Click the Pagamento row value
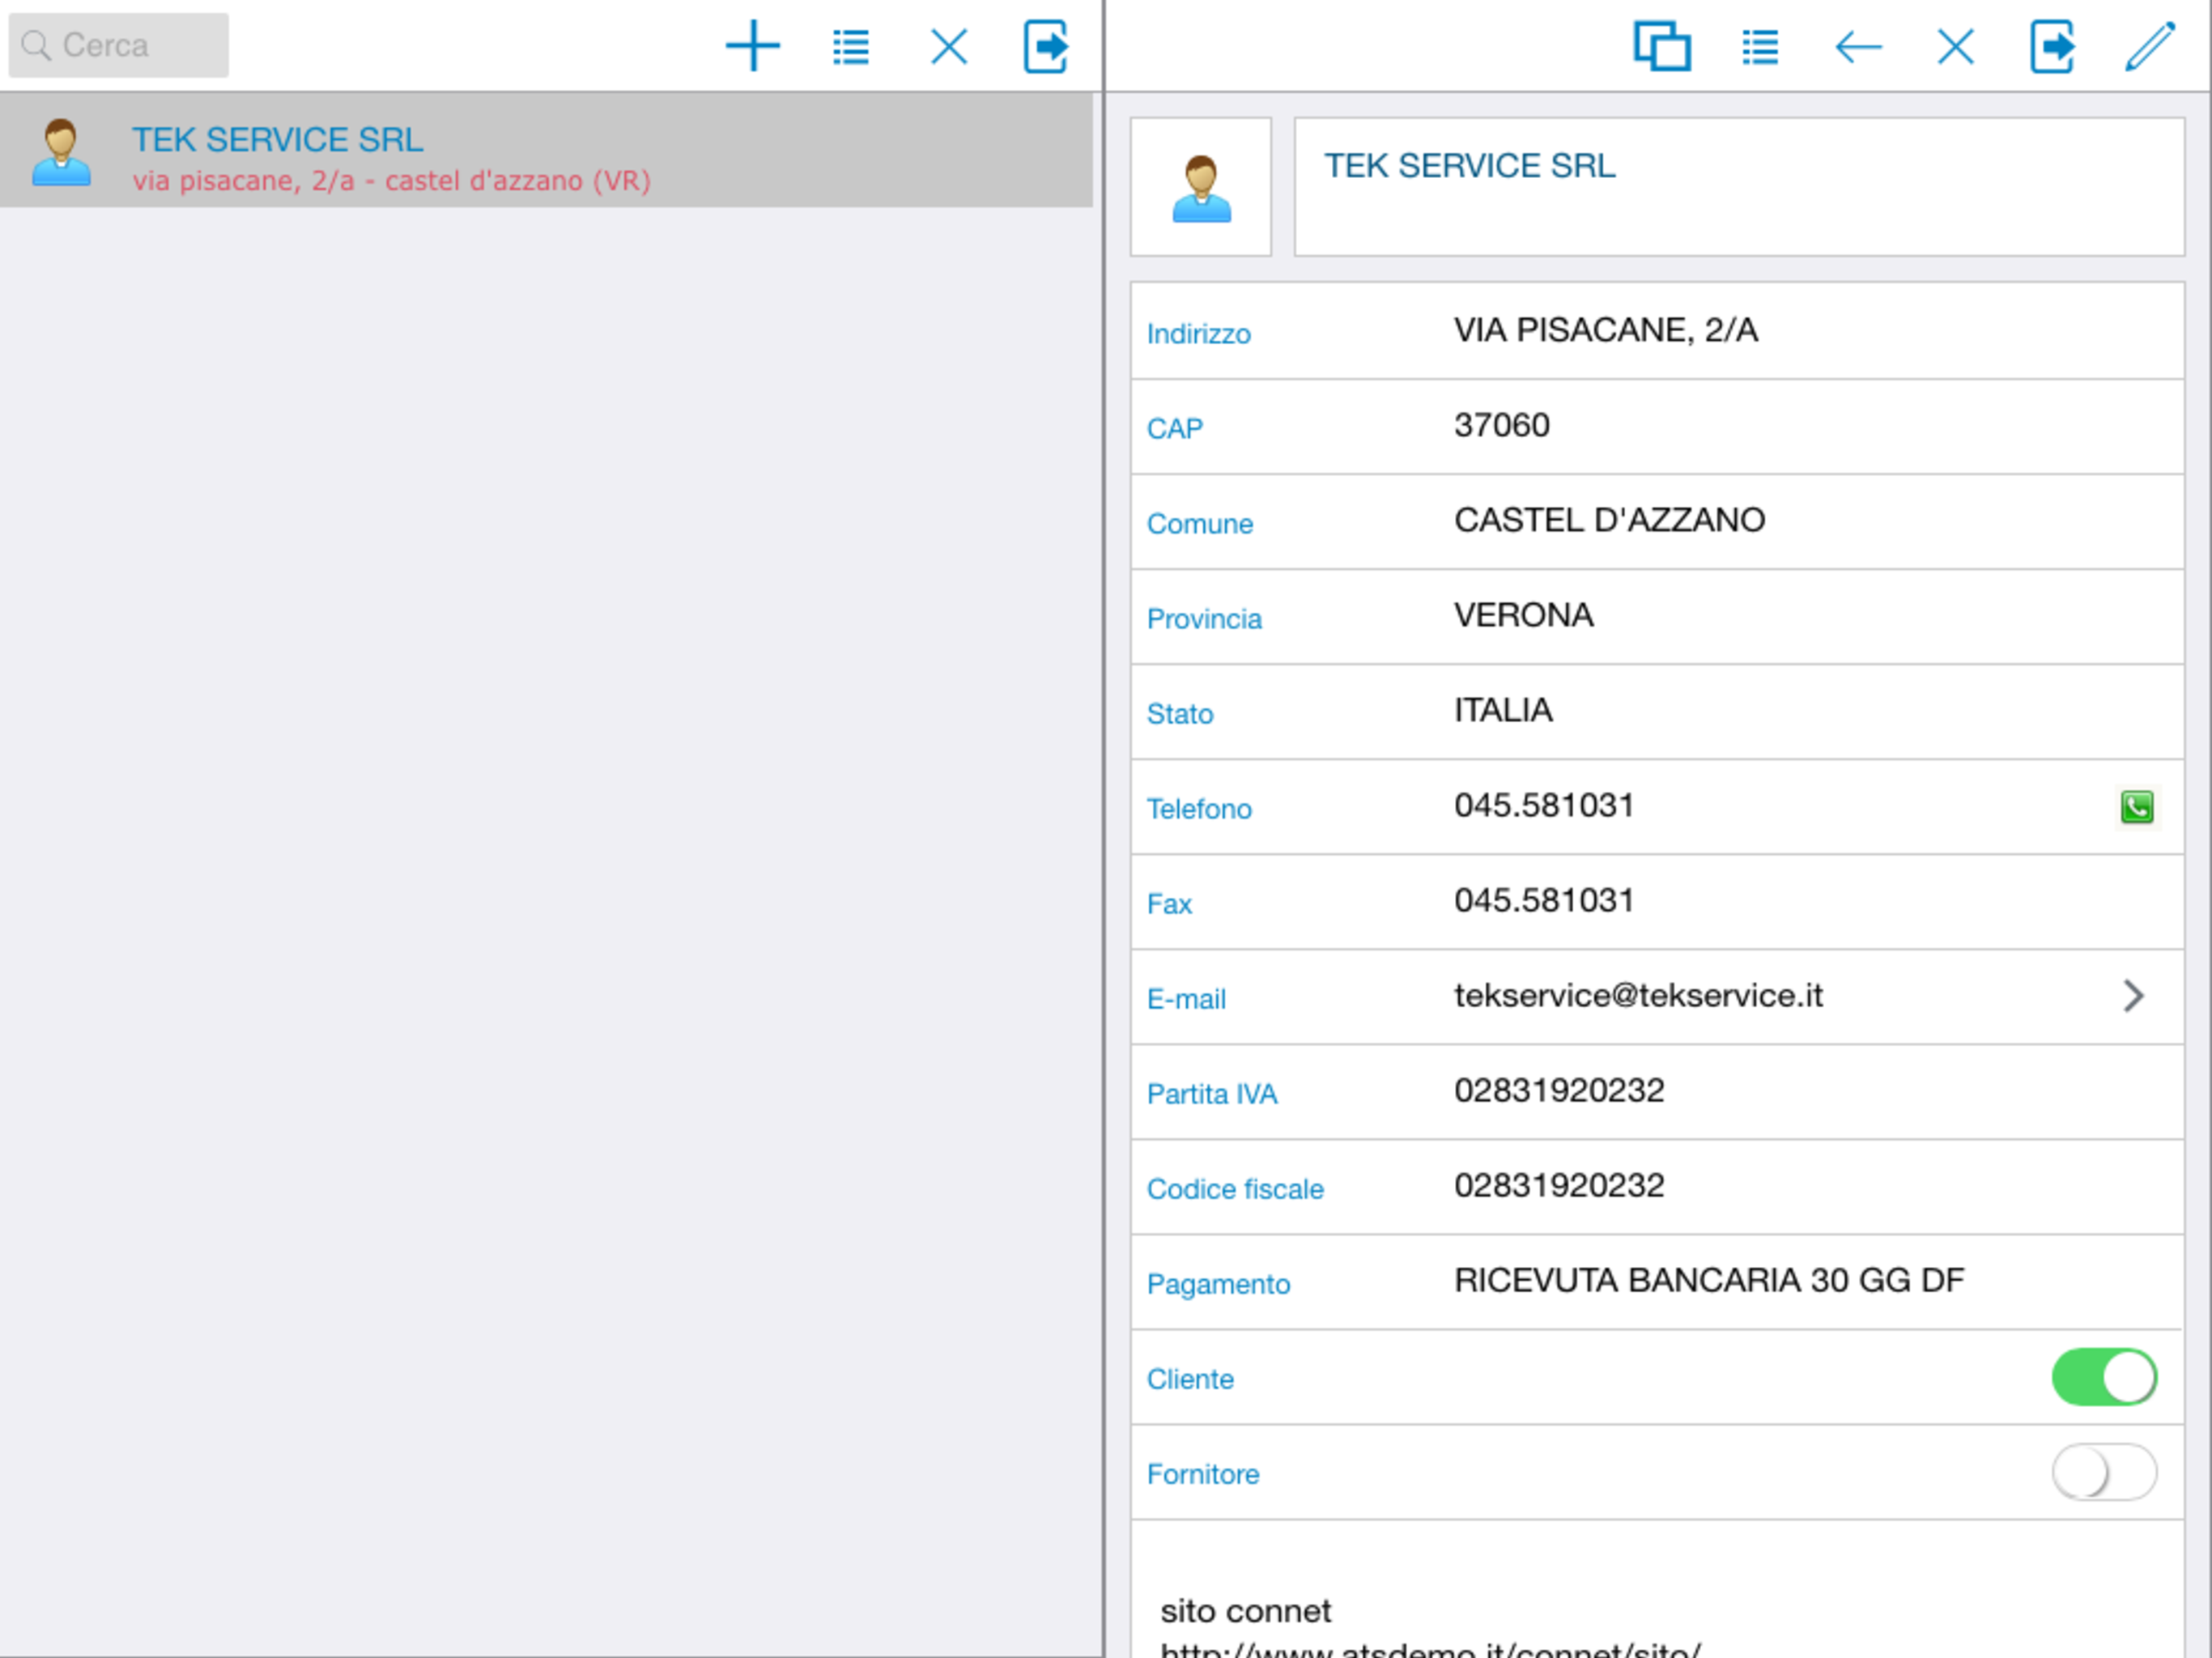This screenshot has width=2212, height=1658. click(1708, 1281)
